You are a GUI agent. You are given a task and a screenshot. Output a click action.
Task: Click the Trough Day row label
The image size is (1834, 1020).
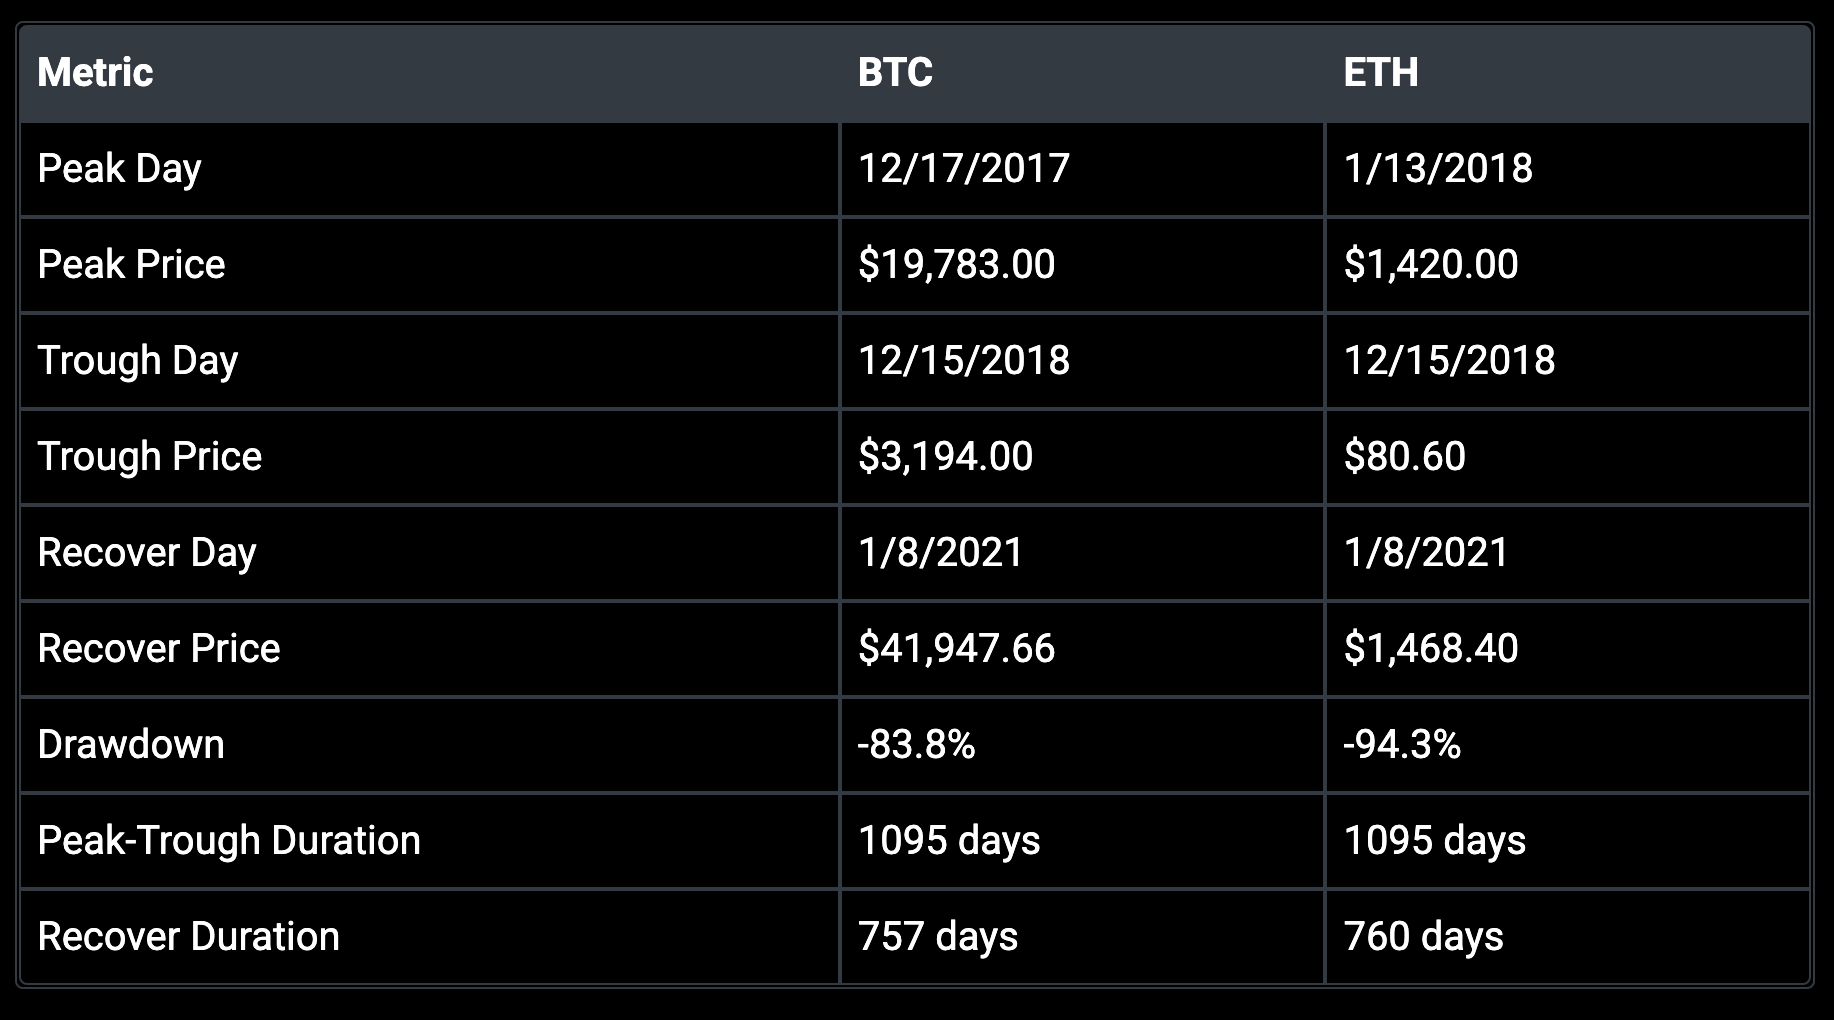(x=138, y=361)
